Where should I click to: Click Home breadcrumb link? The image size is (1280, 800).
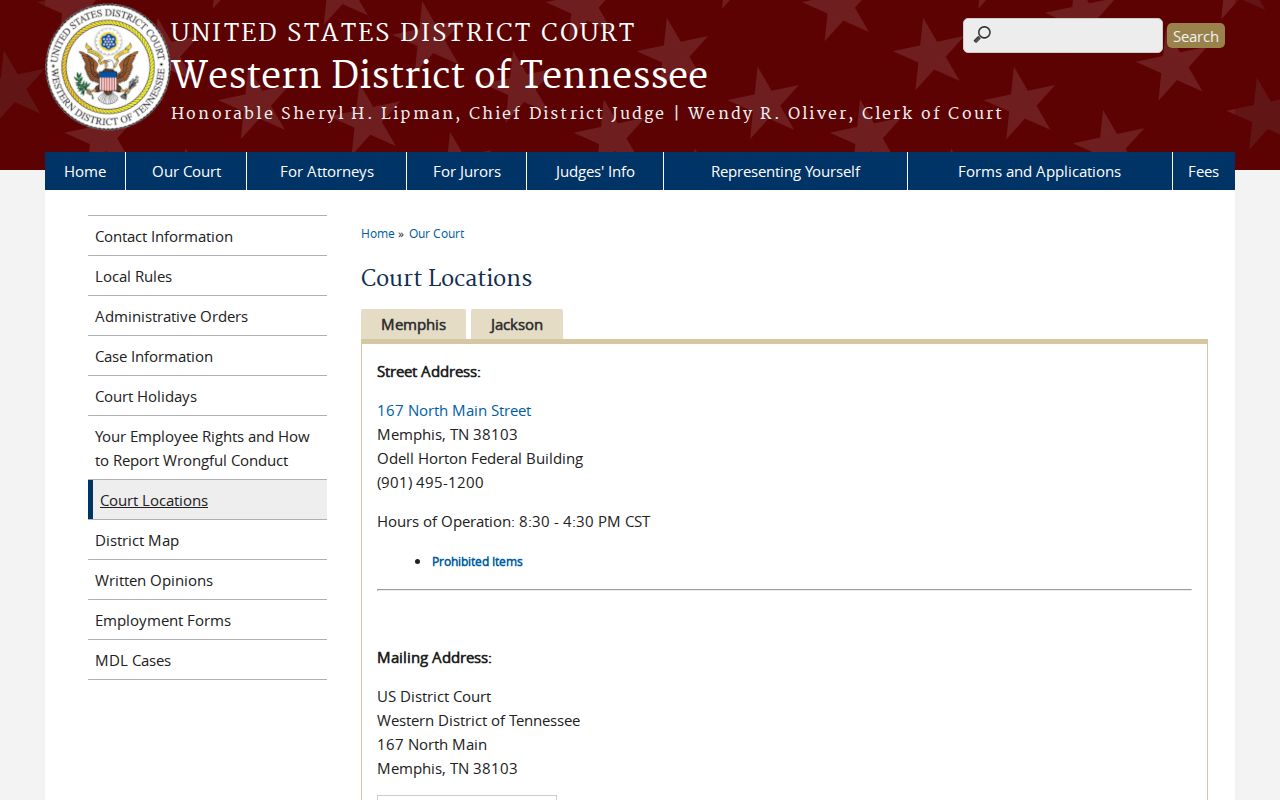[x=378, y=233]
